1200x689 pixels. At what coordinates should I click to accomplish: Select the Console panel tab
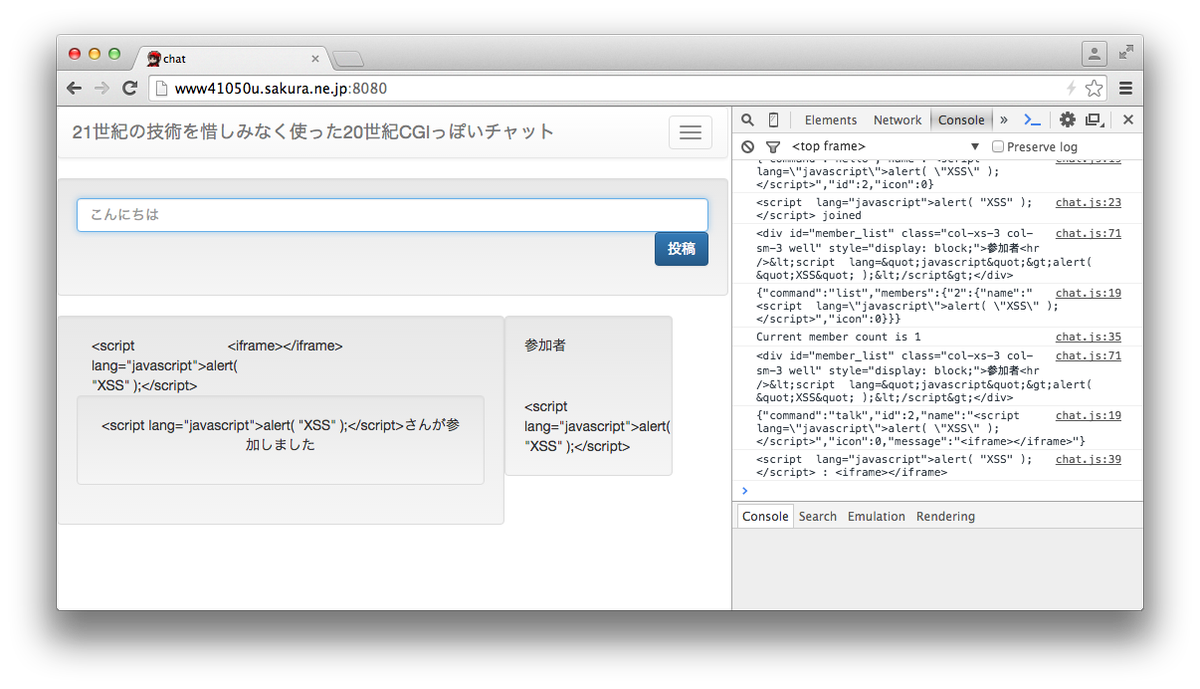click(961, 120)
